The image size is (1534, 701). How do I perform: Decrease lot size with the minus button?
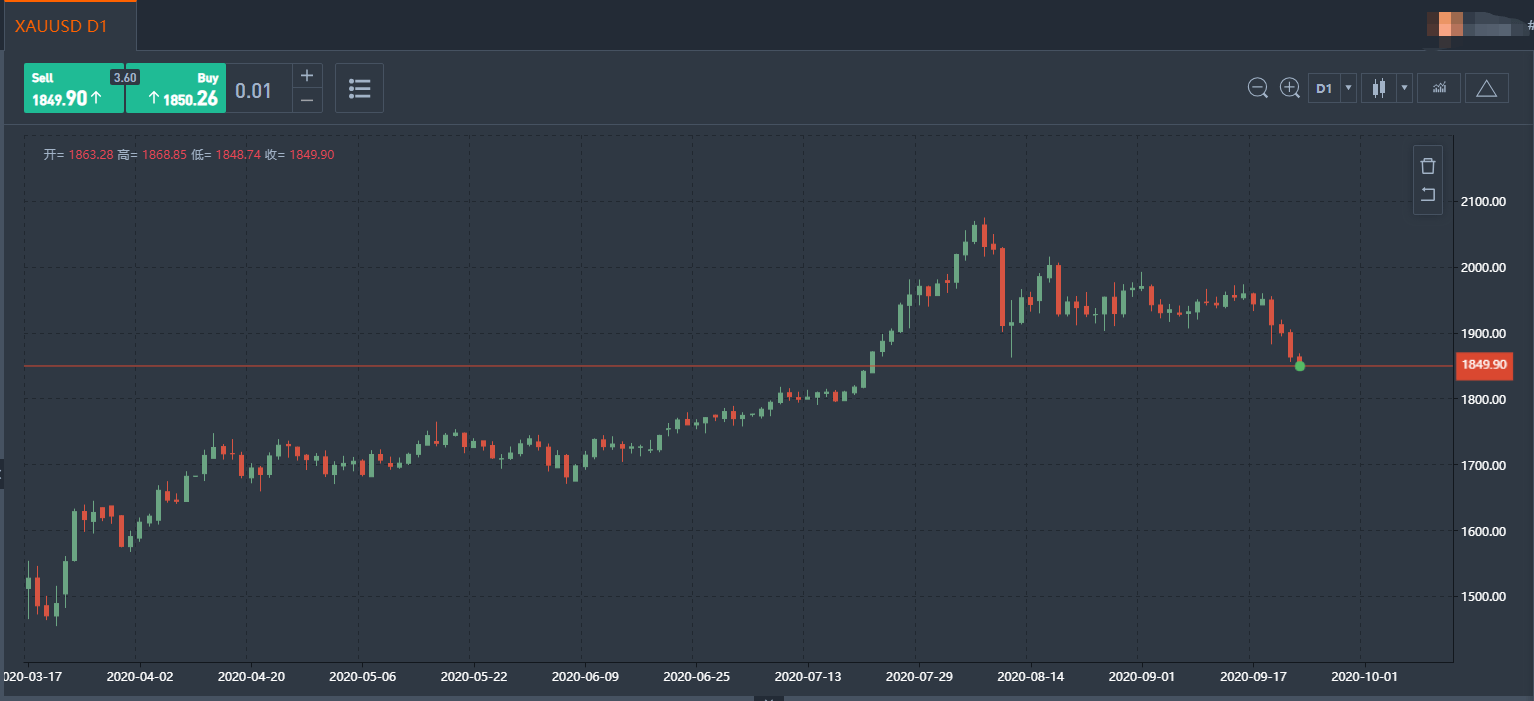(307, 100)
